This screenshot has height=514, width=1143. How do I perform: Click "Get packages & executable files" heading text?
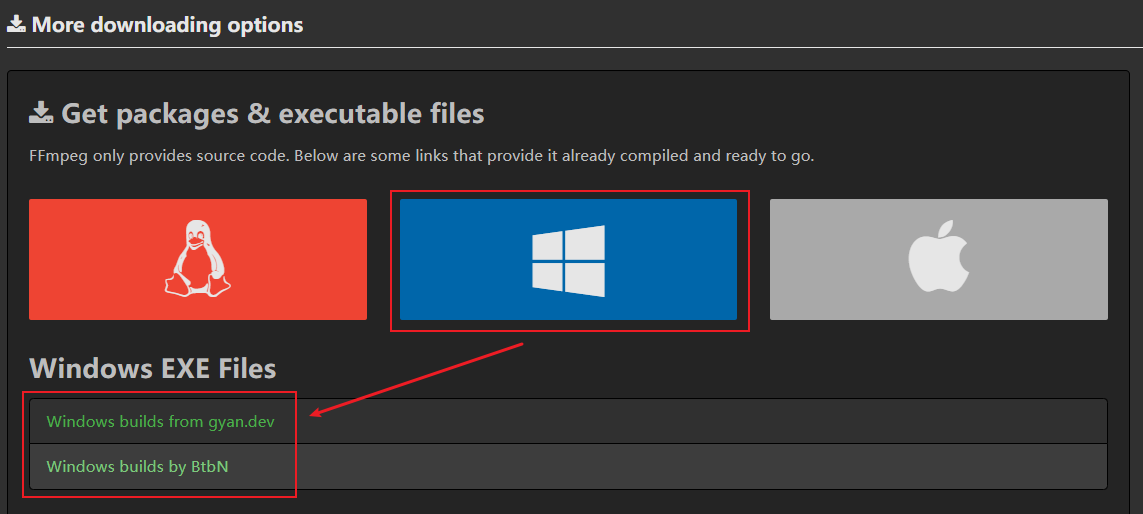coord(273,114)
